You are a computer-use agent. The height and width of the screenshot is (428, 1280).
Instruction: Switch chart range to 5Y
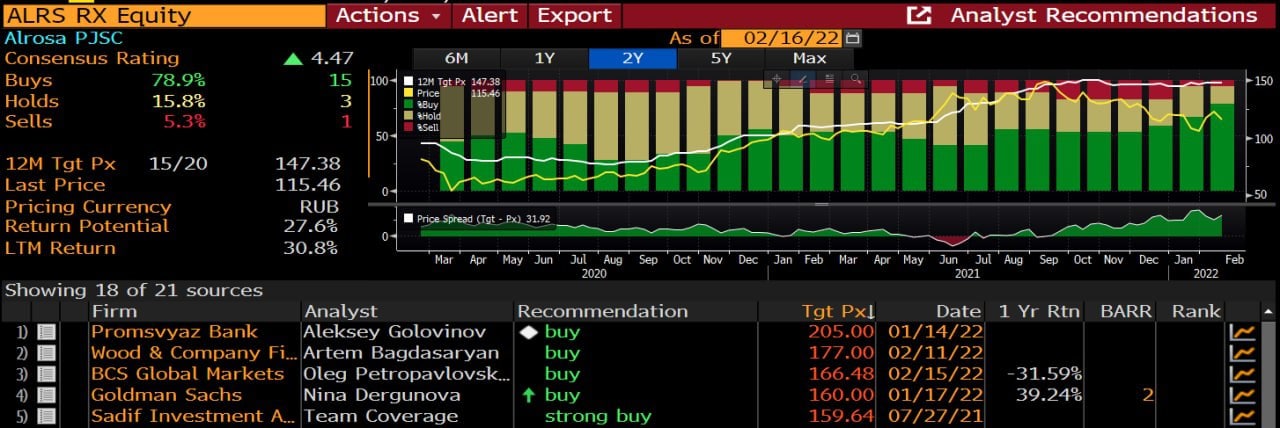720,58
